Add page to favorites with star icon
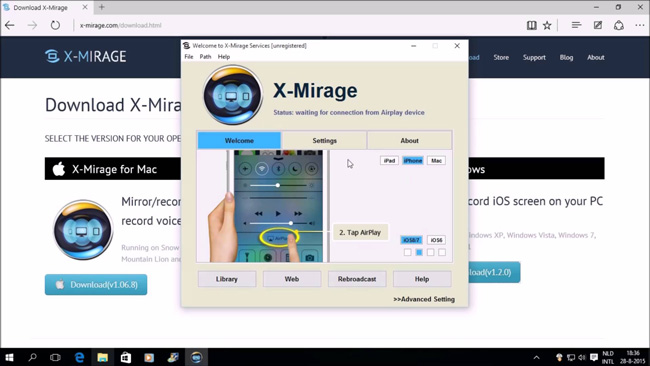This screenshot has height=366, width=650. click(x=547, y=25)
